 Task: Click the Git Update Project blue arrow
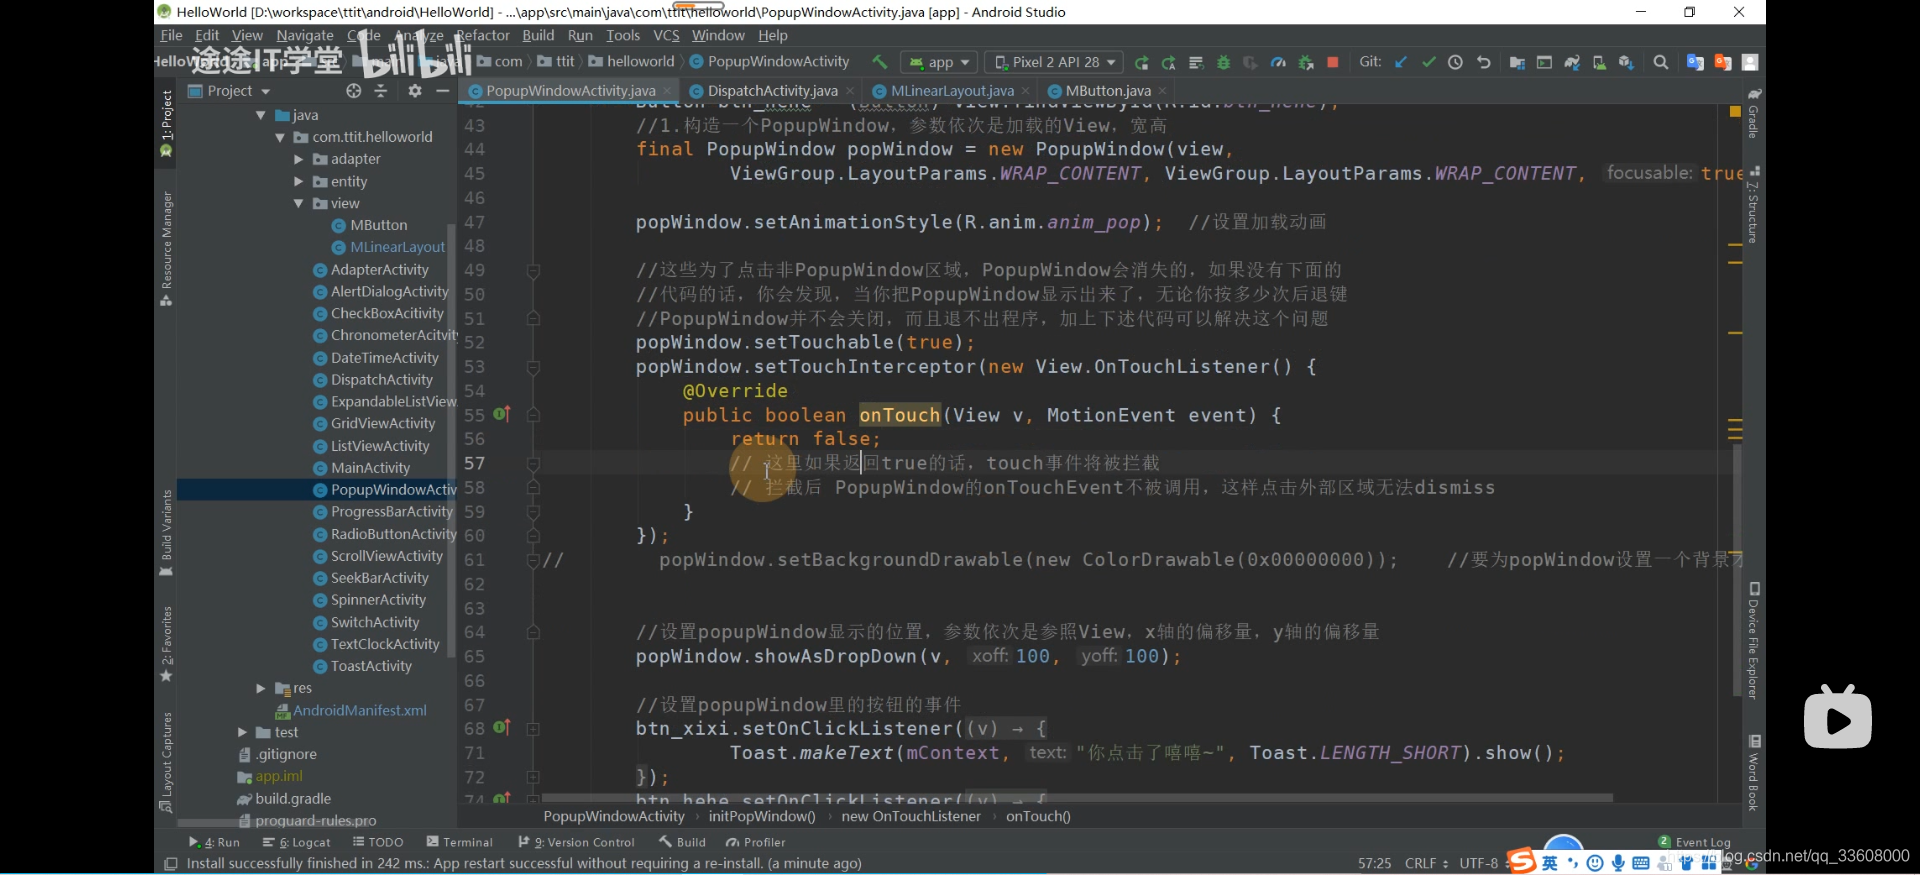tap(1401, 62)
